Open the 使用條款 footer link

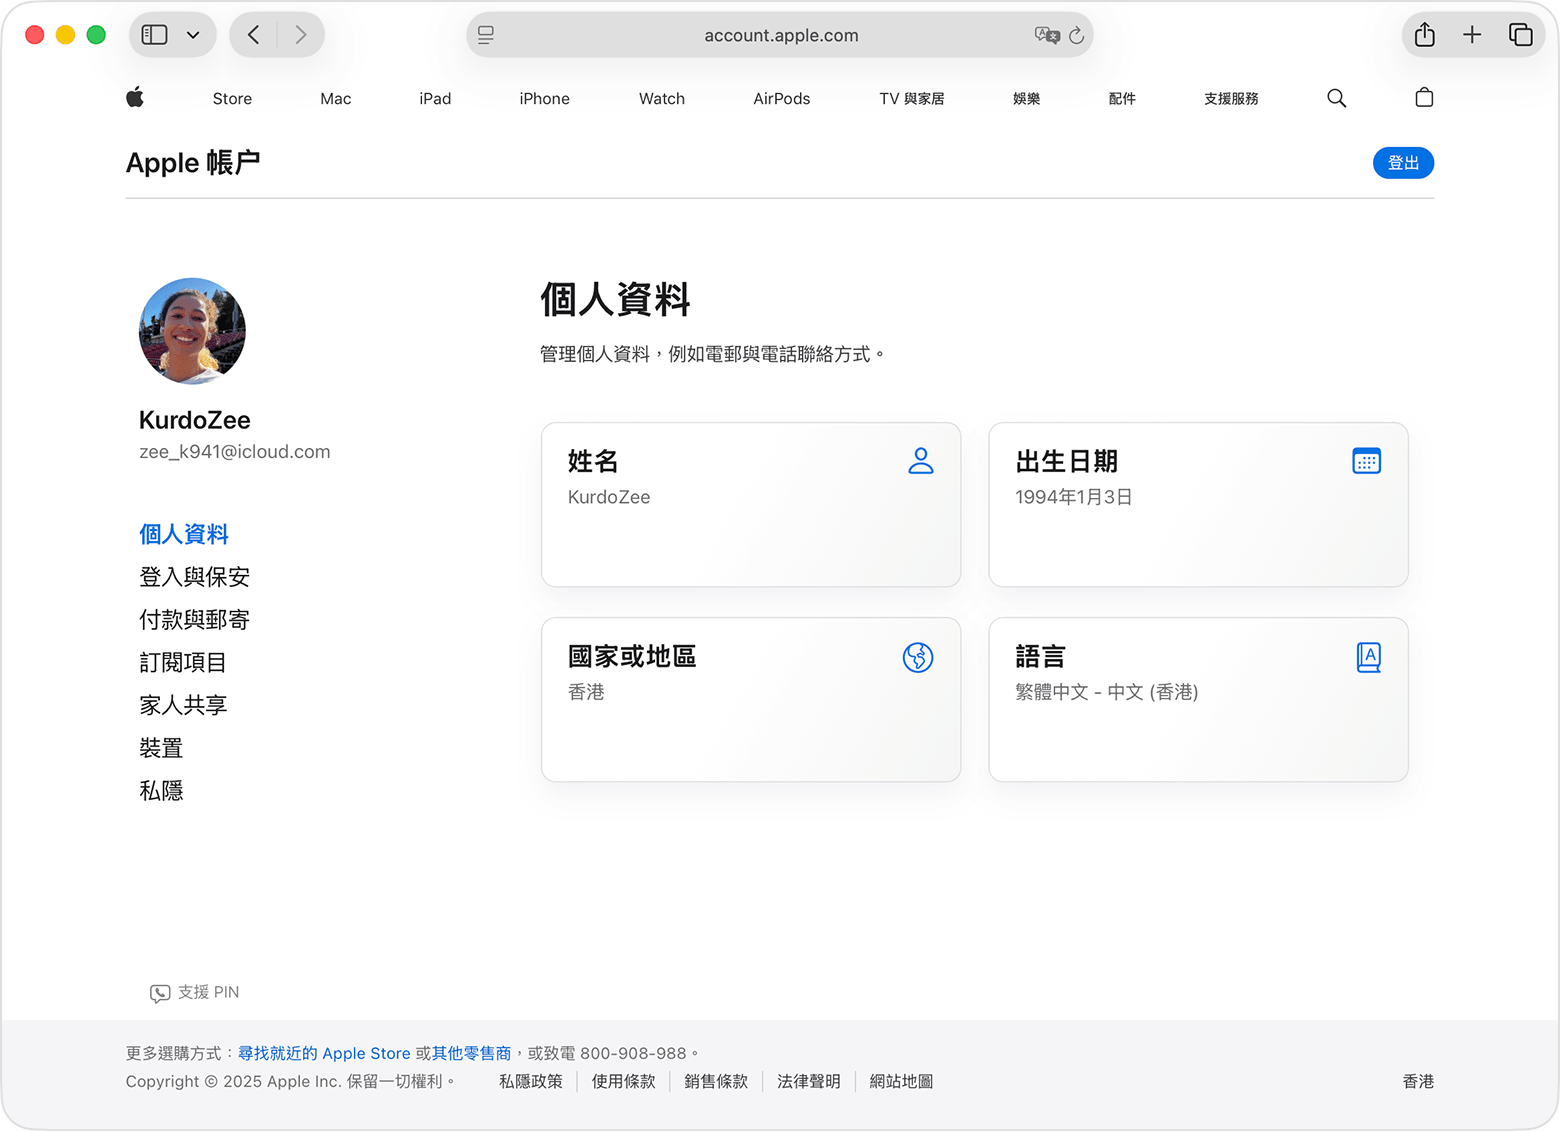click(x=624, y=1081)
